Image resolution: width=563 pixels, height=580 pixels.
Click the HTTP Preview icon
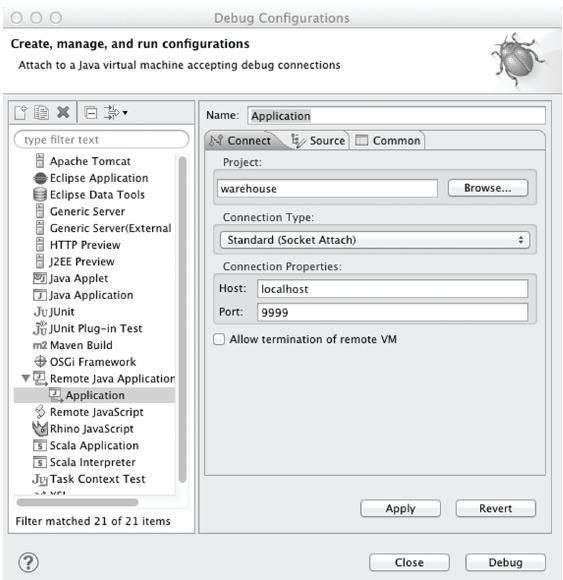[40, 245]
